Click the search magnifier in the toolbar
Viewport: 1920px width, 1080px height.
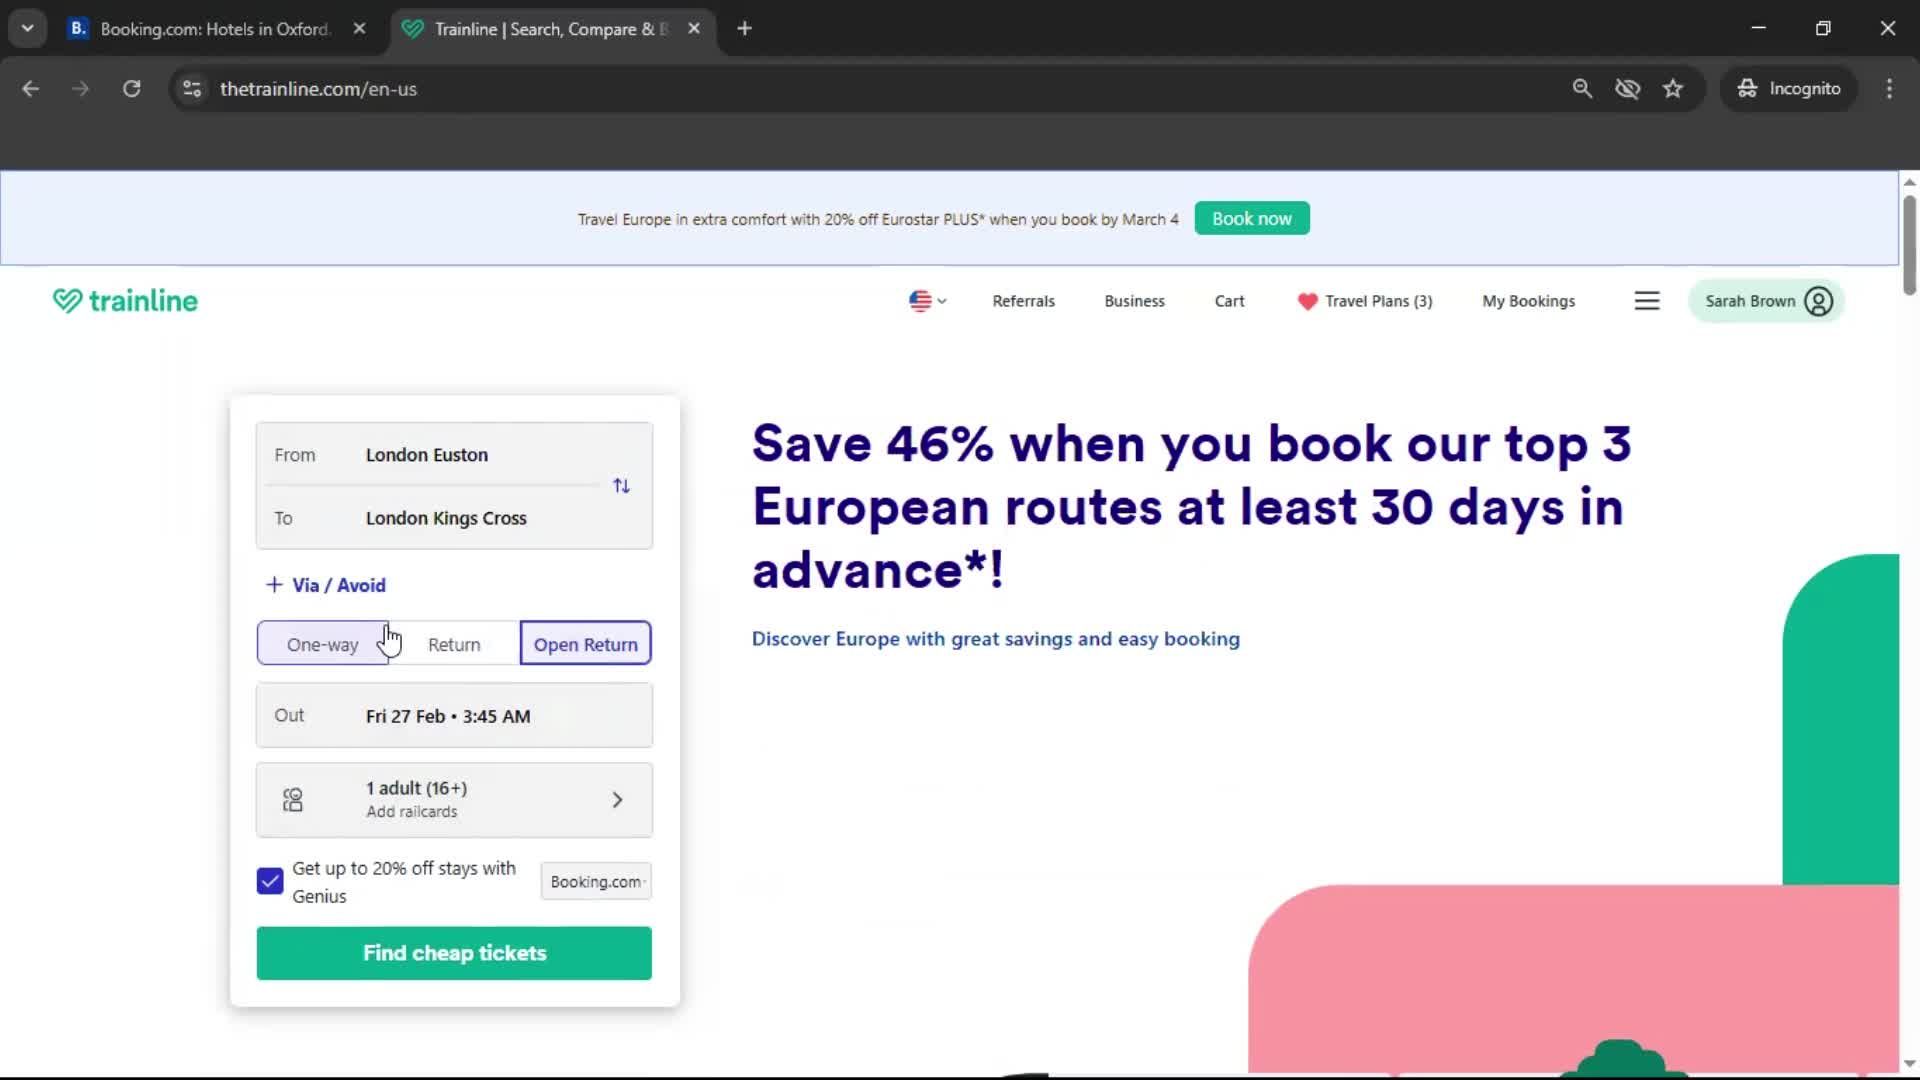[x=1582, y=88]
